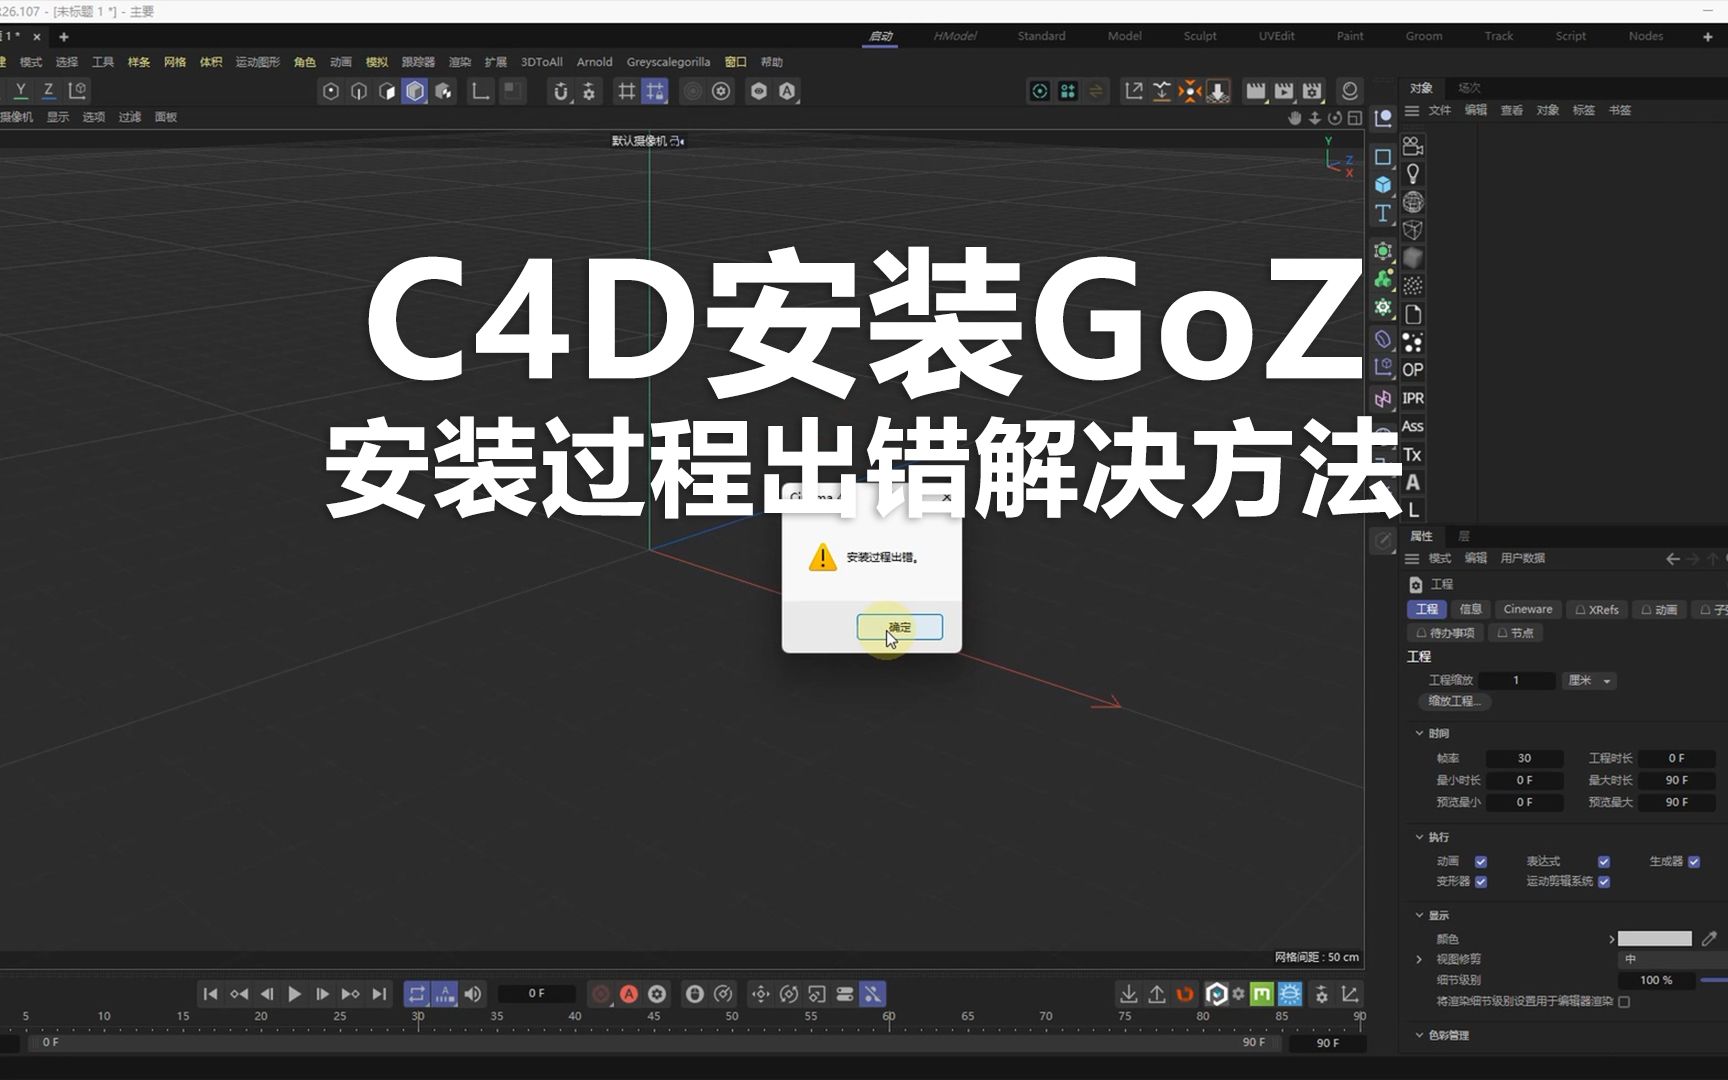Click the Ass export icon
Viewport: 1728px width, 1080px height.
tap(1413, 426)
